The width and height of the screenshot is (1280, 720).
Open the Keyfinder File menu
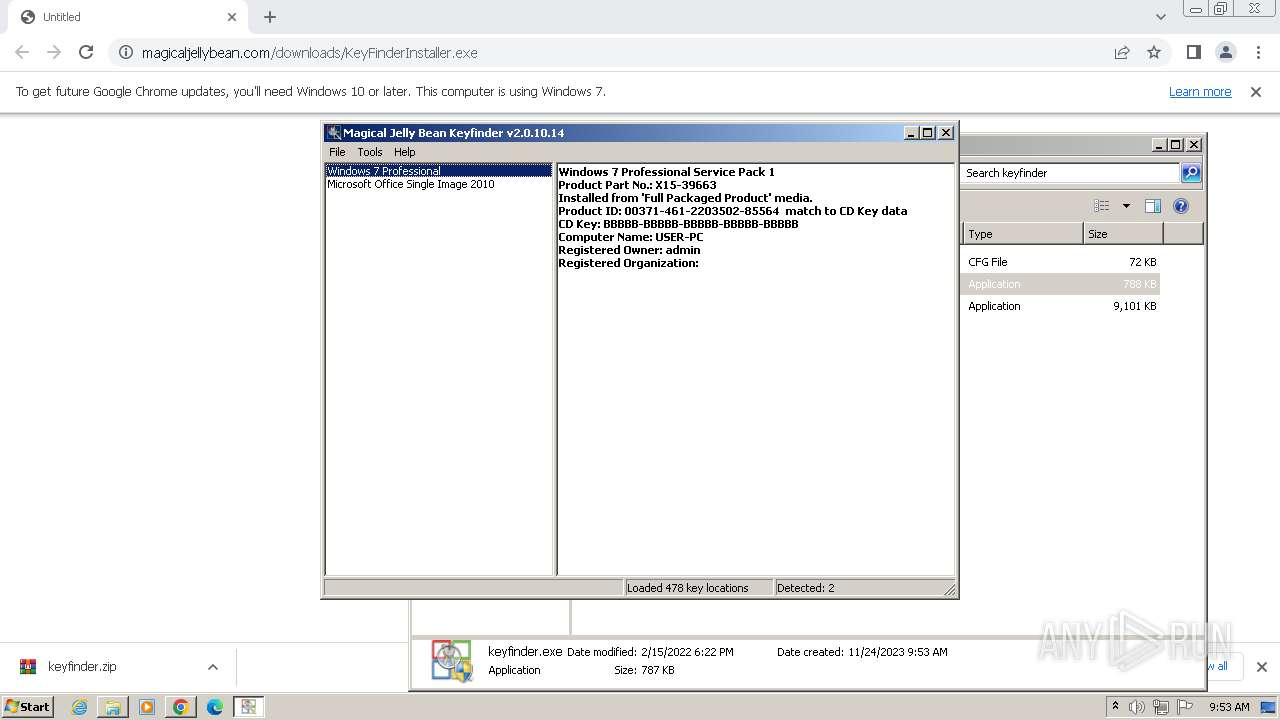[x=337, y=152]
